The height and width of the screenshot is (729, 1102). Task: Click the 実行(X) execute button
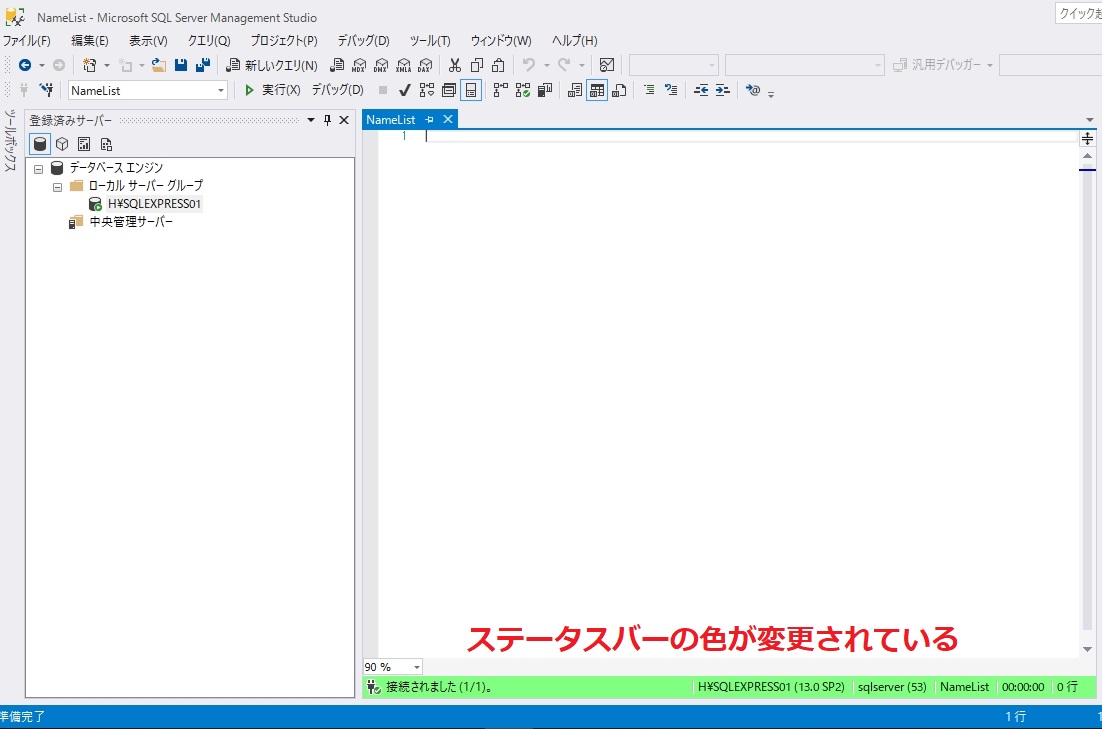pos(273,90)
